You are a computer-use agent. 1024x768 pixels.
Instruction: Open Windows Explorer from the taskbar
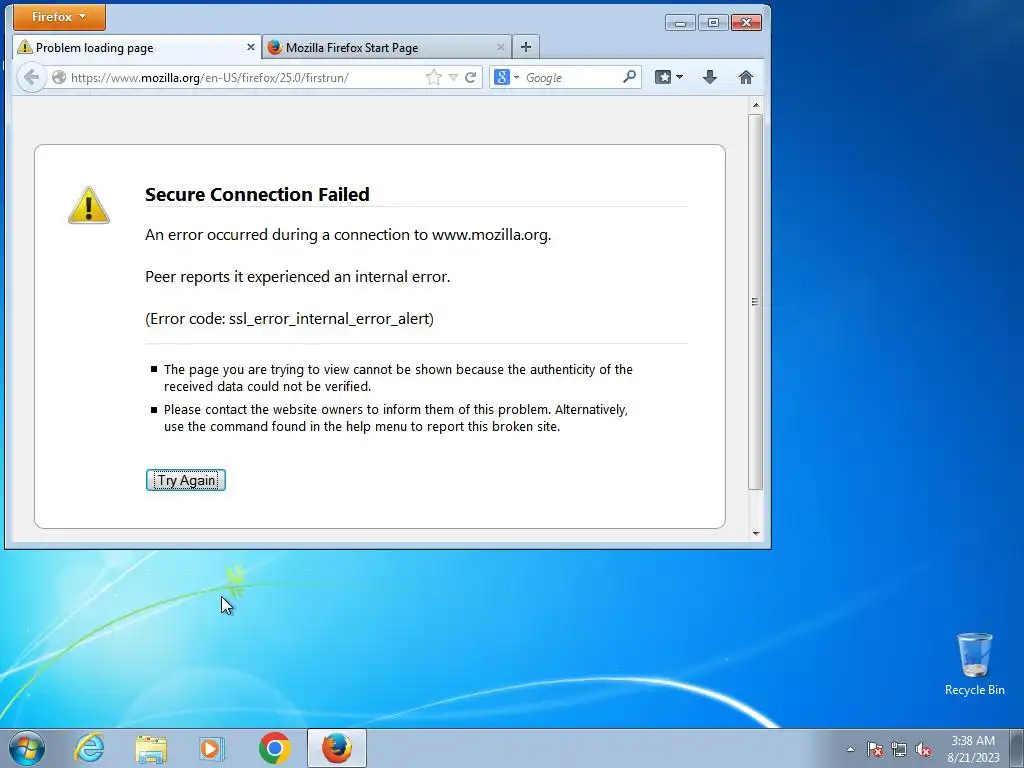[x=151, y=748]
